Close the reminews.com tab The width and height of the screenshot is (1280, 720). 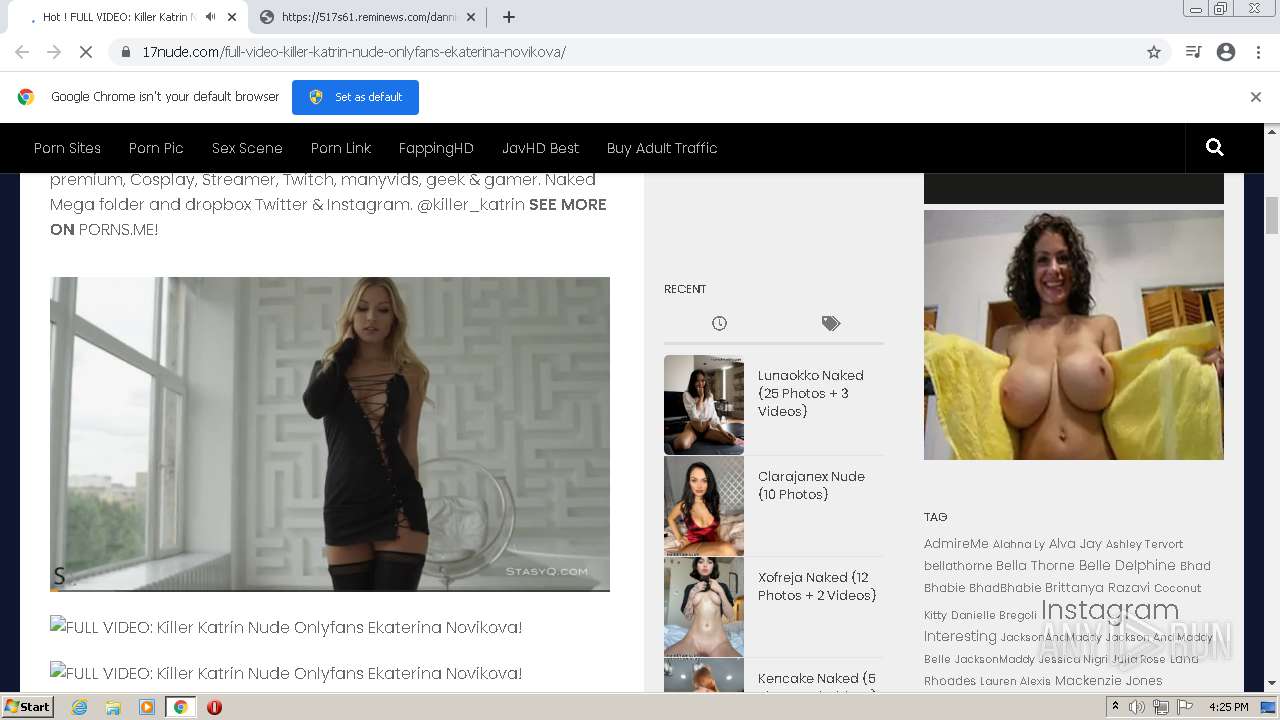pos(471,17)
